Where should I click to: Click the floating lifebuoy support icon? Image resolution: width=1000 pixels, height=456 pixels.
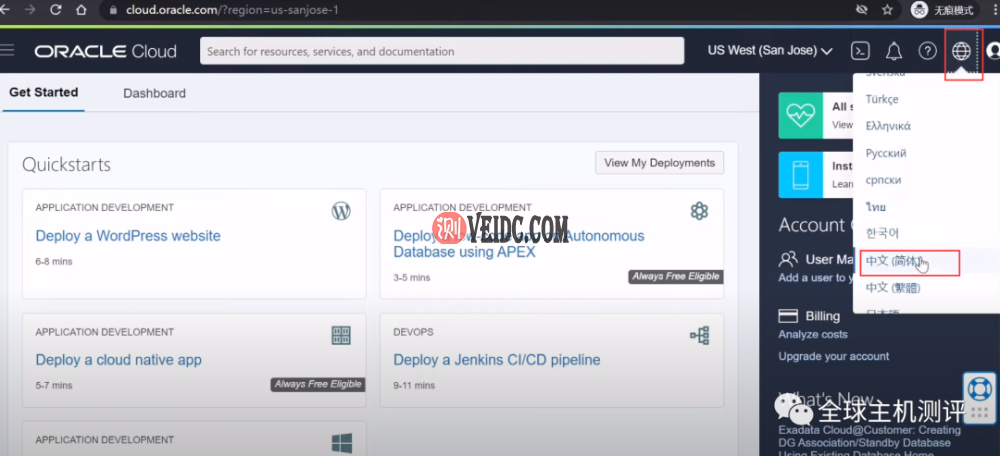click(x=979, y=387)
